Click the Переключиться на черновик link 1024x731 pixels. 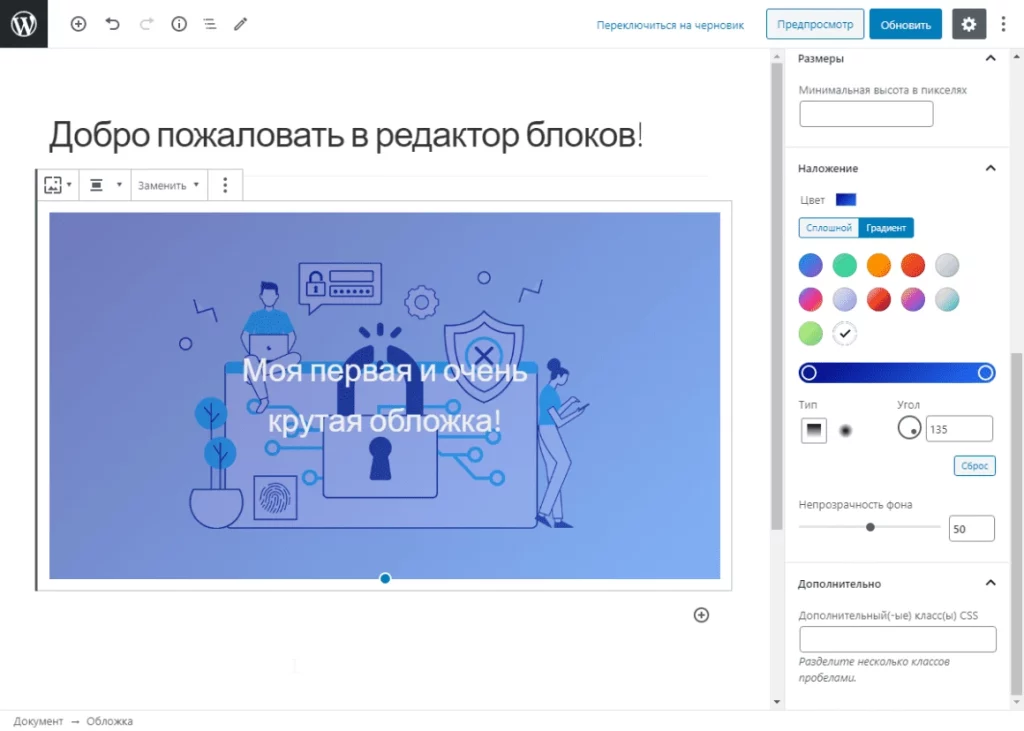pos(670,24)
